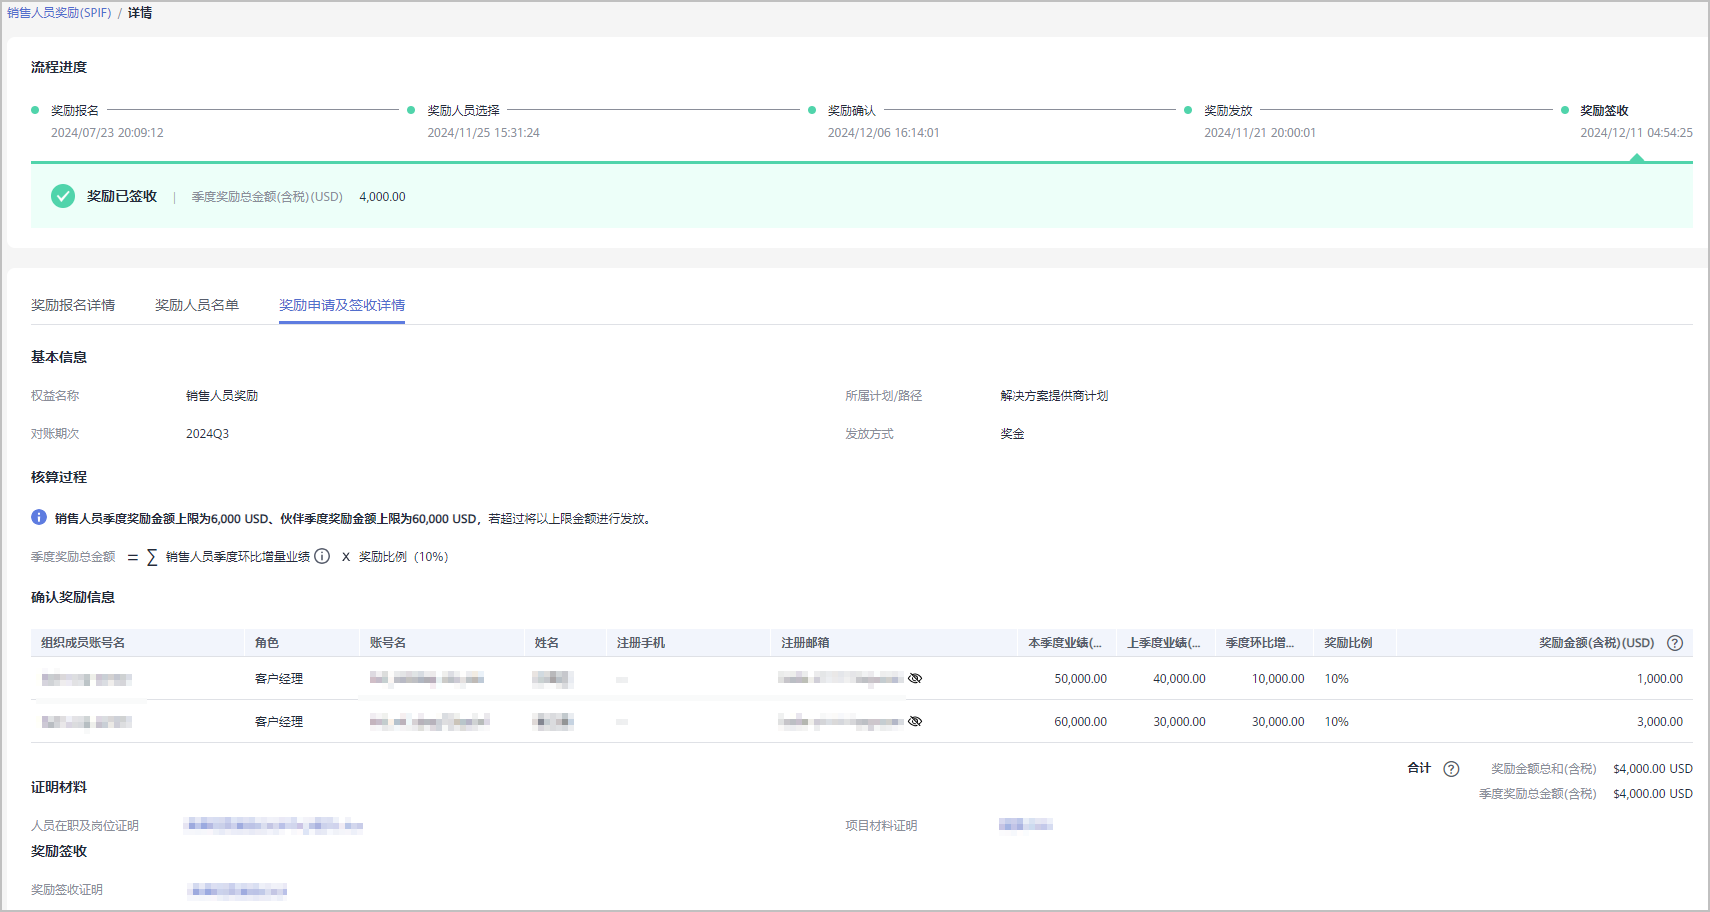Image resolution: width=1710 pixels, height=912 pixels.
Task: Open the 人员在职及岗位证明 attachment link
Action: [273, 825]
